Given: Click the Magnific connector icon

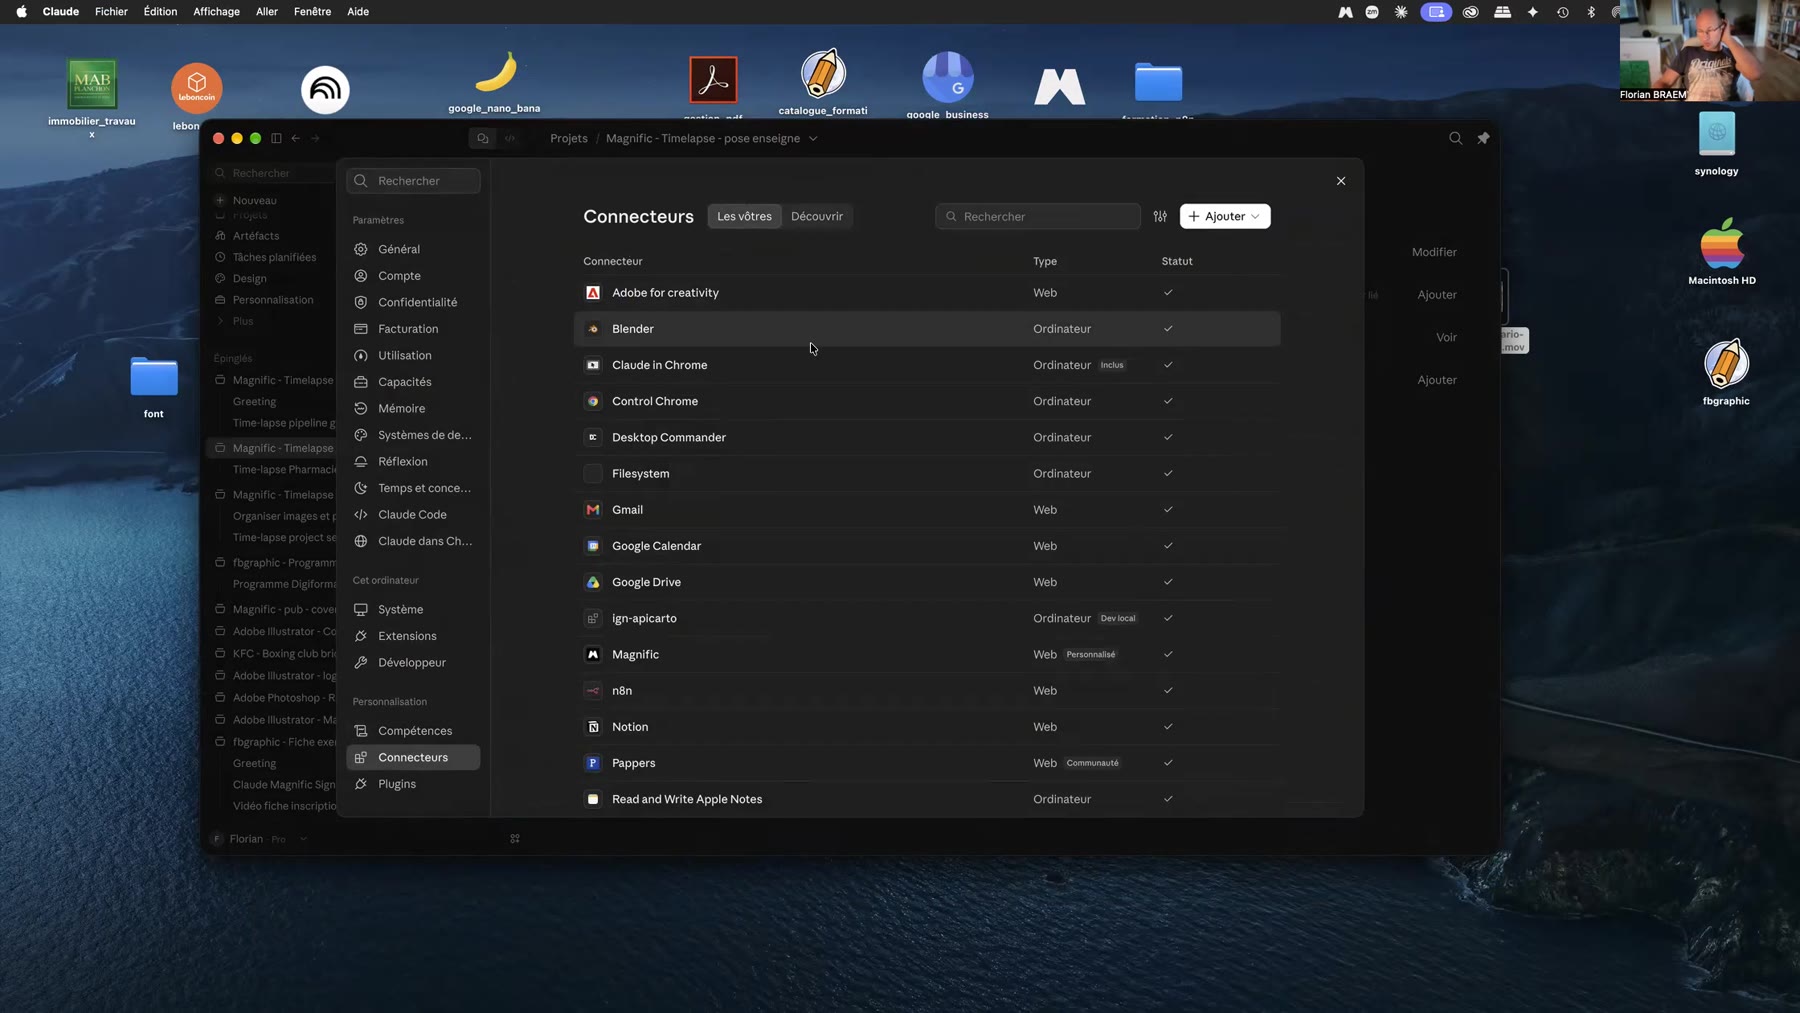Looking at the screenshot, I should 593,655.
